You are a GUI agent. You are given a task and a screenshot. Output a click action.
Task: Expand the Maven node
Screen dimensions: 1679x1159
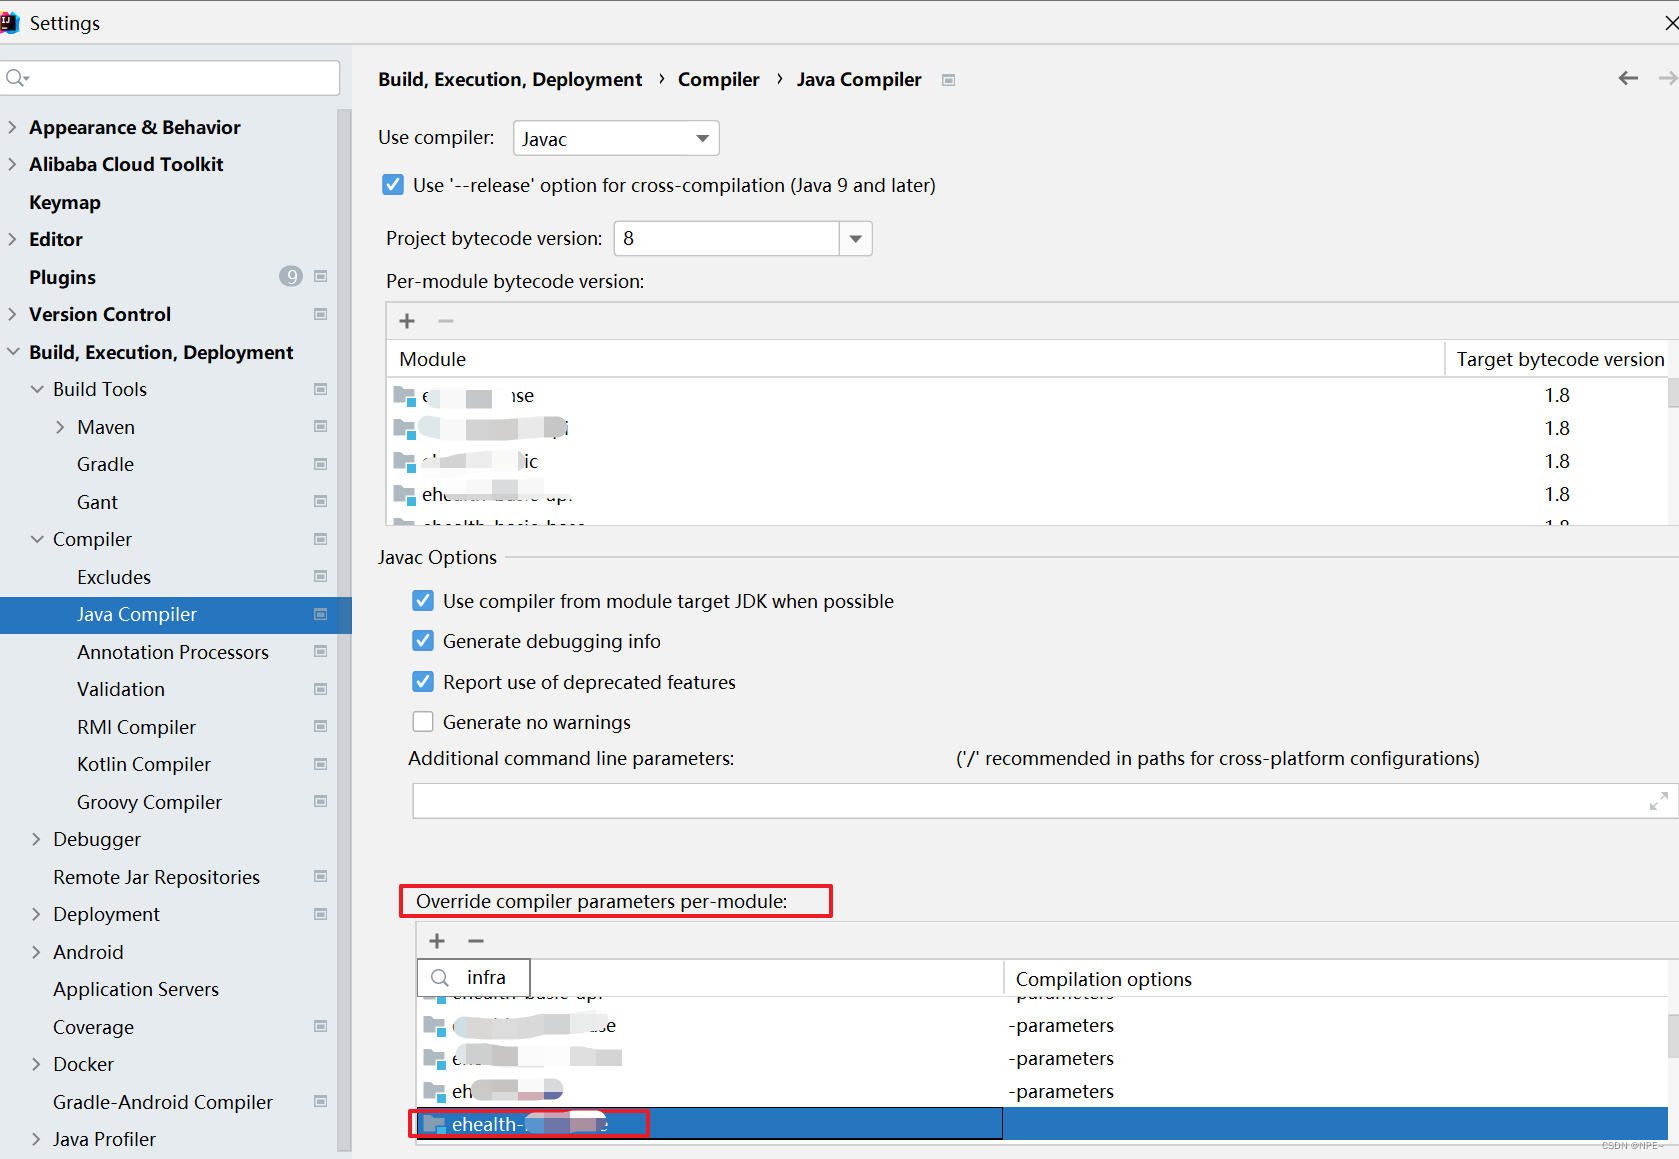pos(60,427)
